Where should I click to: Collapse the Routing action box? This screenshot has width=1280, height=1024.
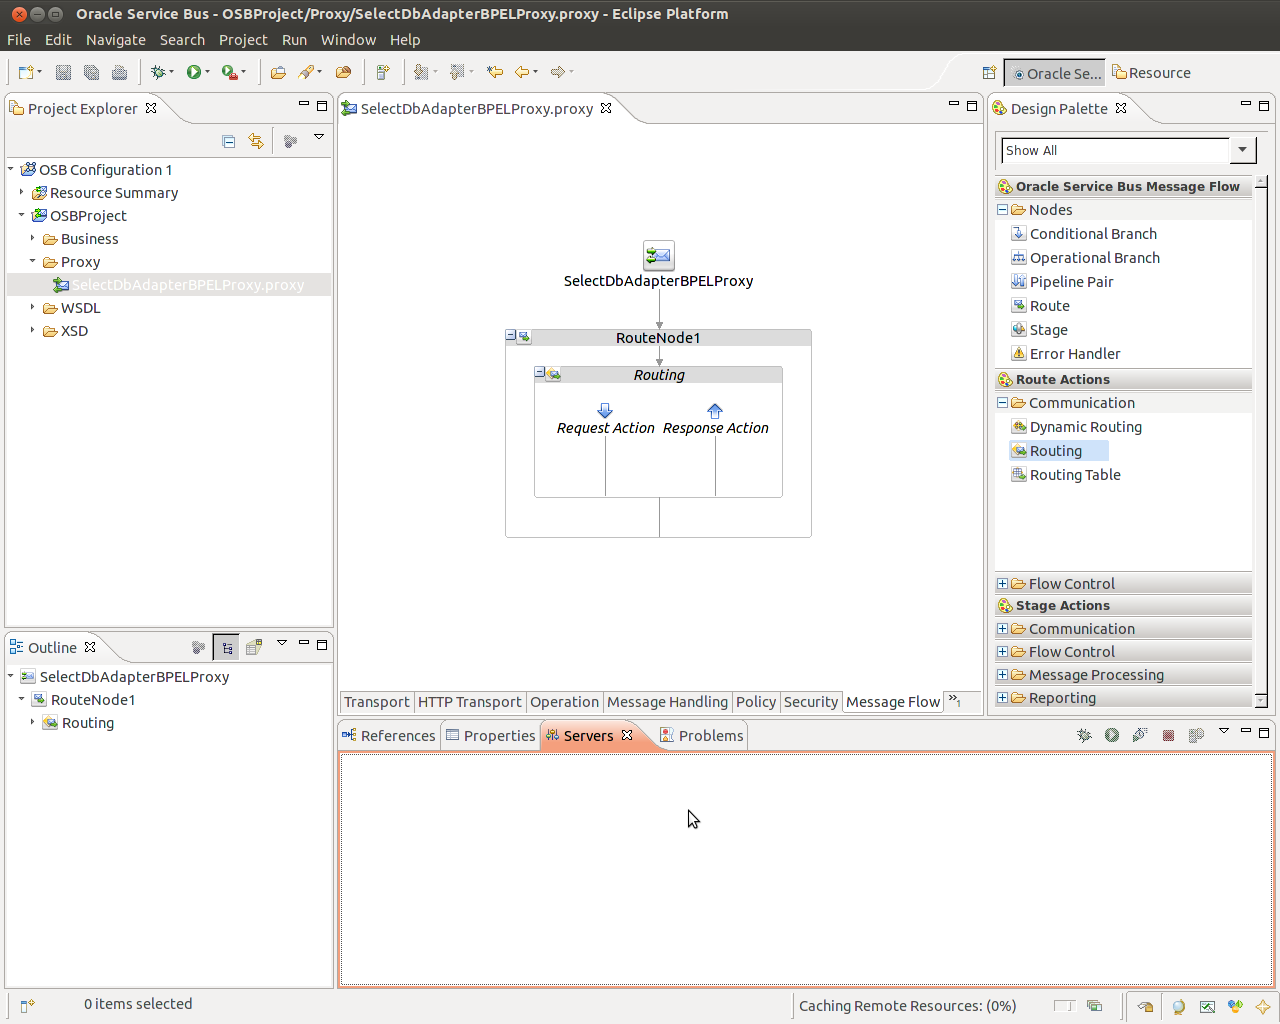pos(540,373)
